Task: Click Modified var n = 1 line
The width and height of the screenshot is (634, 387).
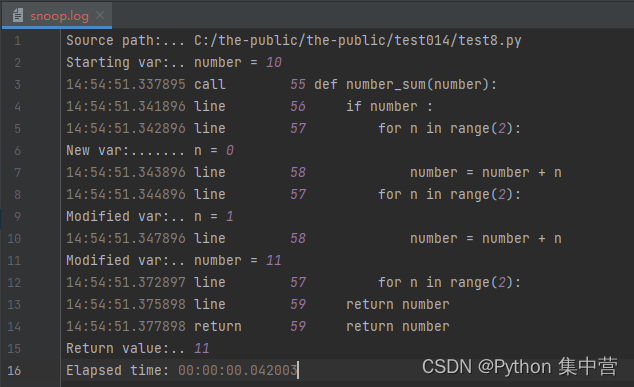Action: [x=150, y=216]
